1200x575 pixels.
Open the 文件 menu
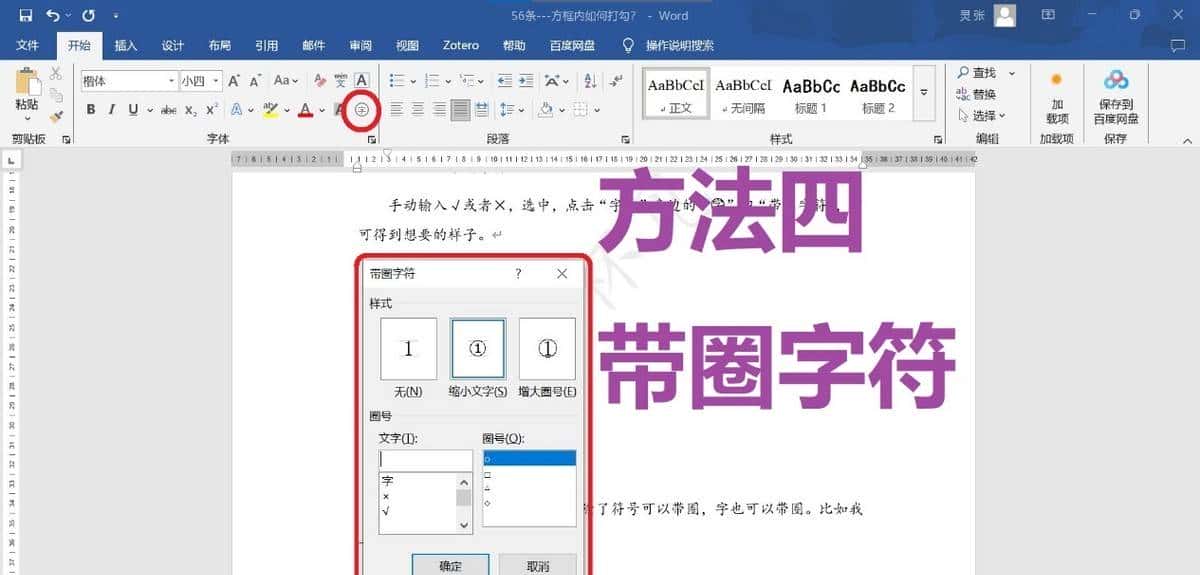coord(28,45)
